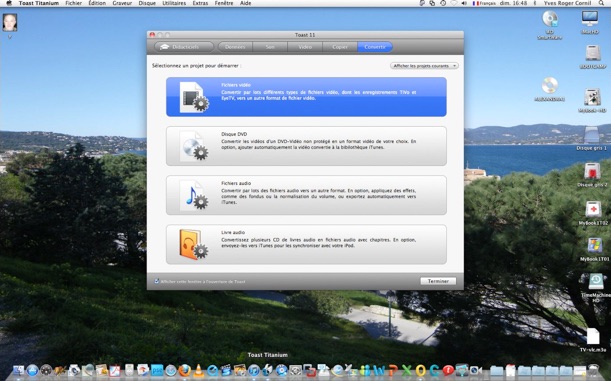Open the Toast Titanium application menu

(39, 3)
